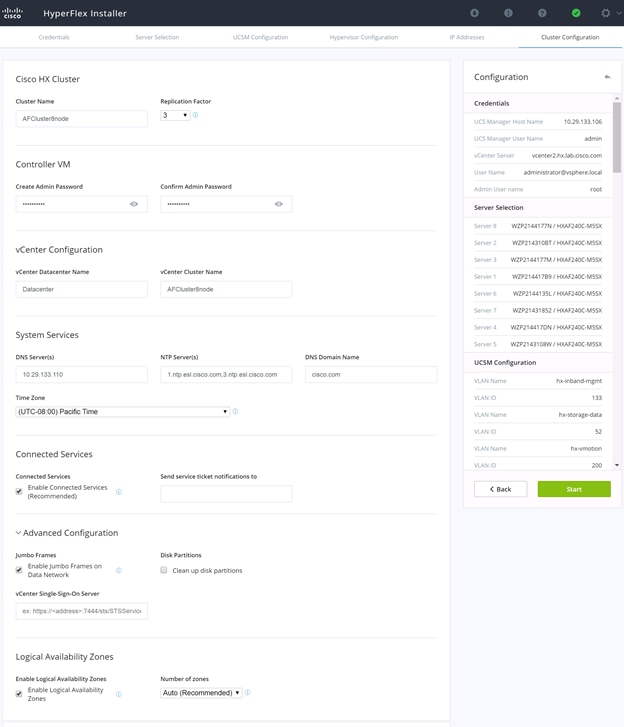Open the settings gear icon
Screen dimensions: 624x727
coord(605,13)
